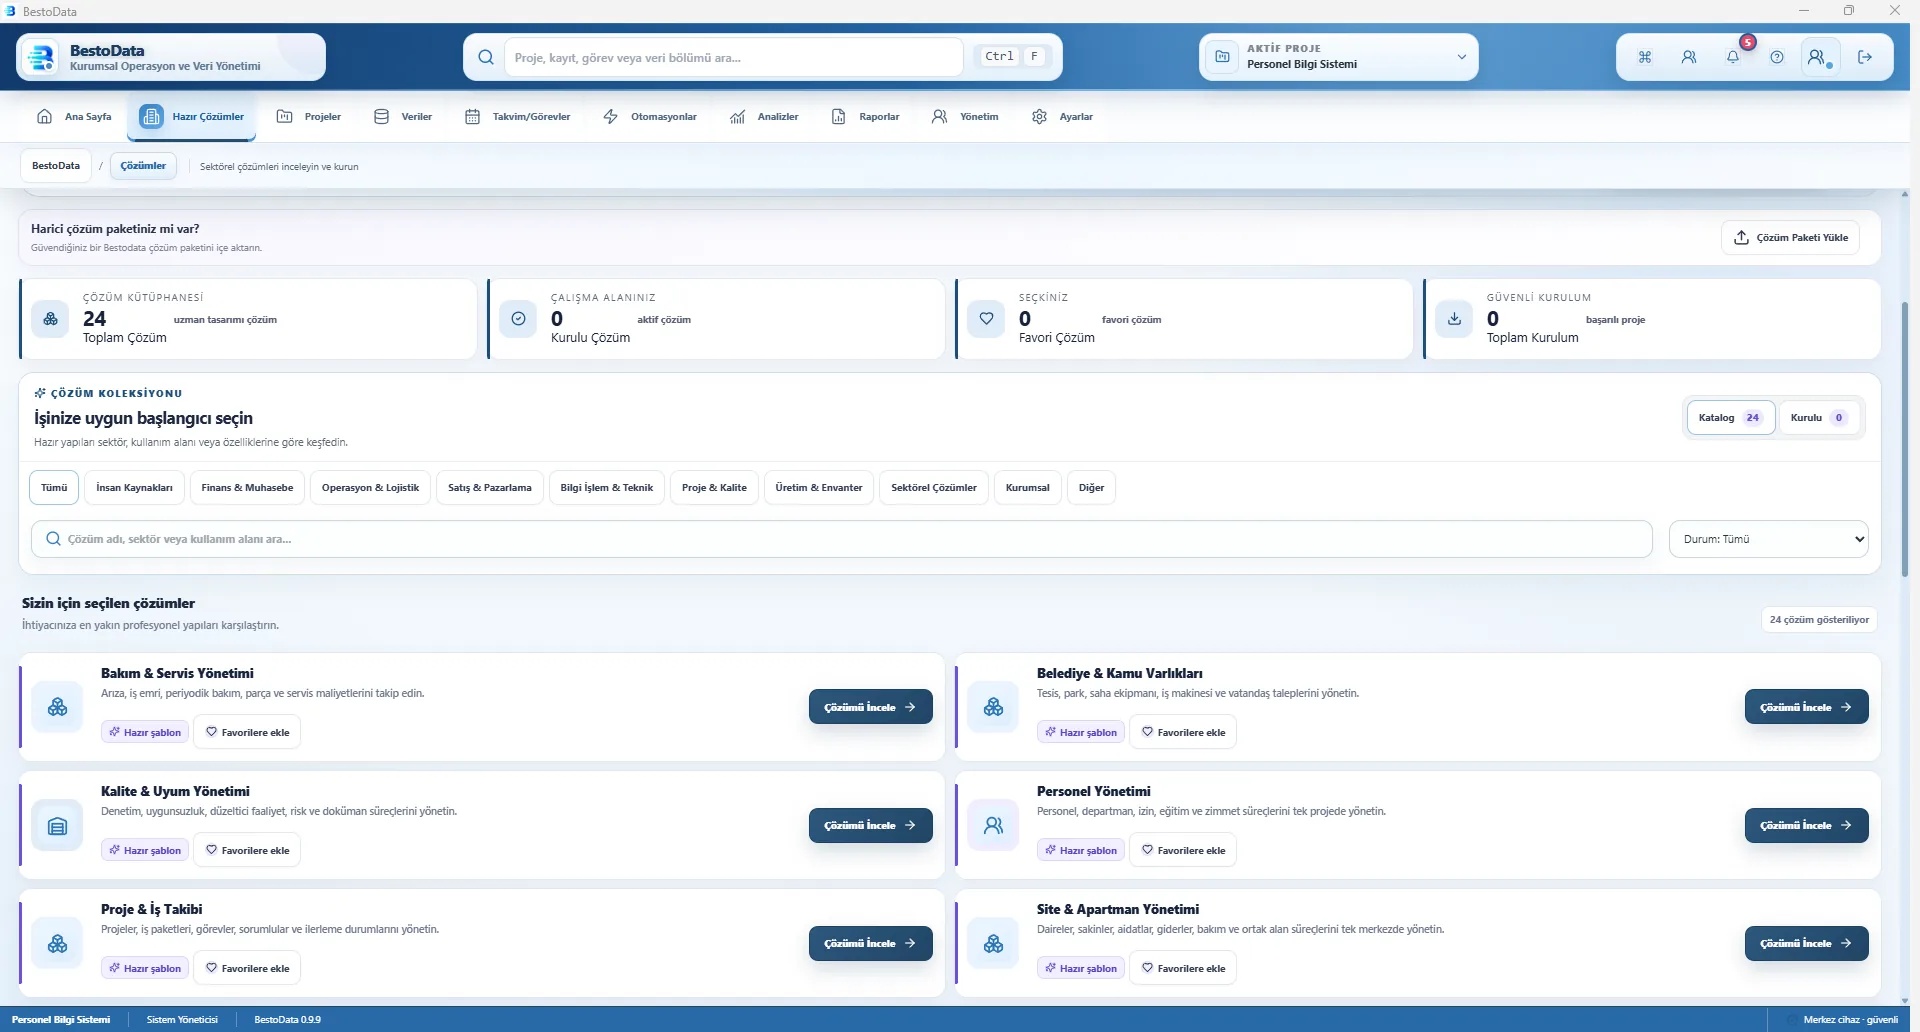
Task: Click the BestoData breadcrumb link
Action: pyautogui.click(x=56, y=166)
